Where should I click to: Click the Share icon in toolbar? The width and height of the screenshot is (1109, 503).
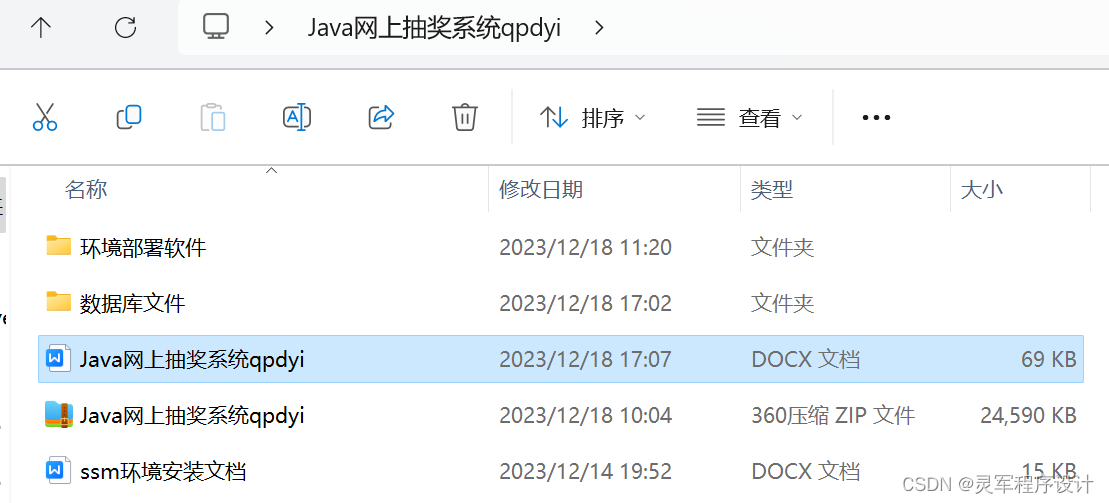click(x=381, y=117)
